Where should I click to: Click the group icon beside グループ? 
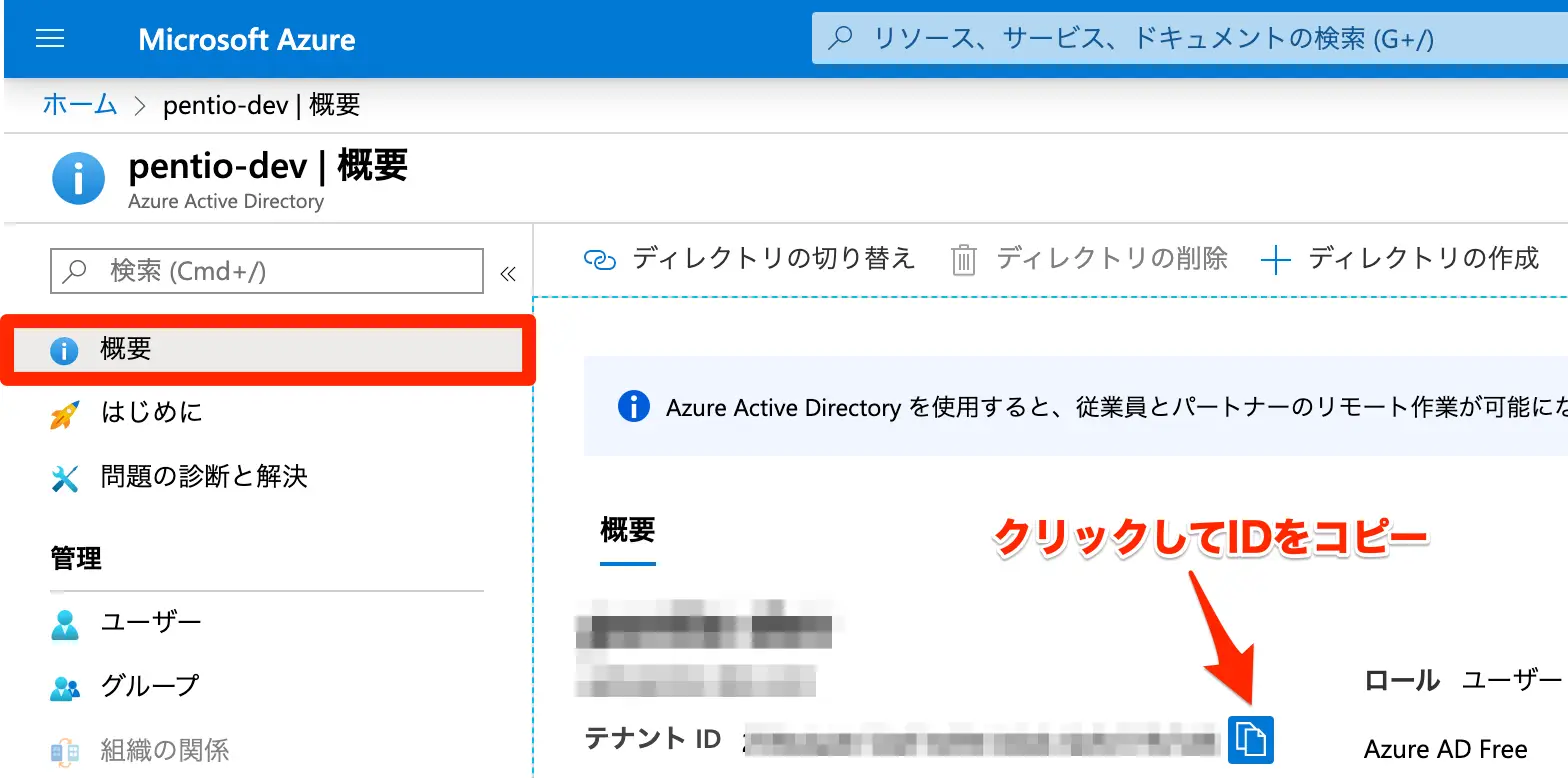(65, 687)
